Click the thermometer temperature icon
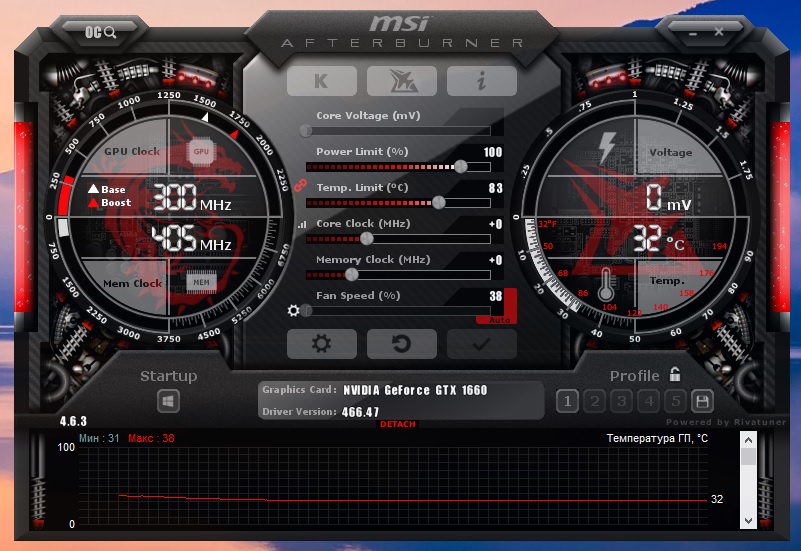The width and height of the screenshot is (801, 551). pyautogui.click(x=606, y=284)
